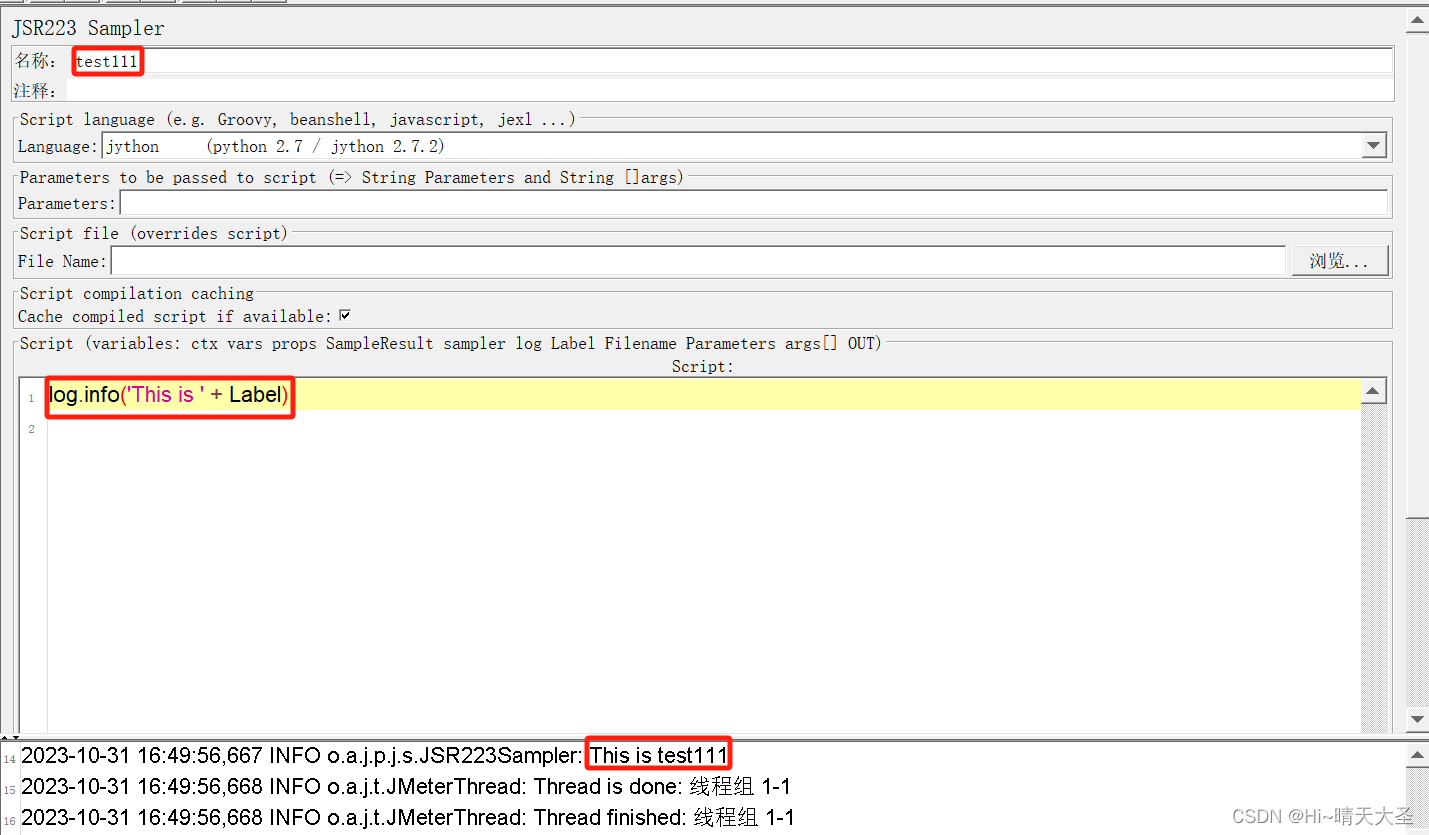Click the 浏览... browse button
This screenshot has height=835, width=1429.
(1340, 261)
